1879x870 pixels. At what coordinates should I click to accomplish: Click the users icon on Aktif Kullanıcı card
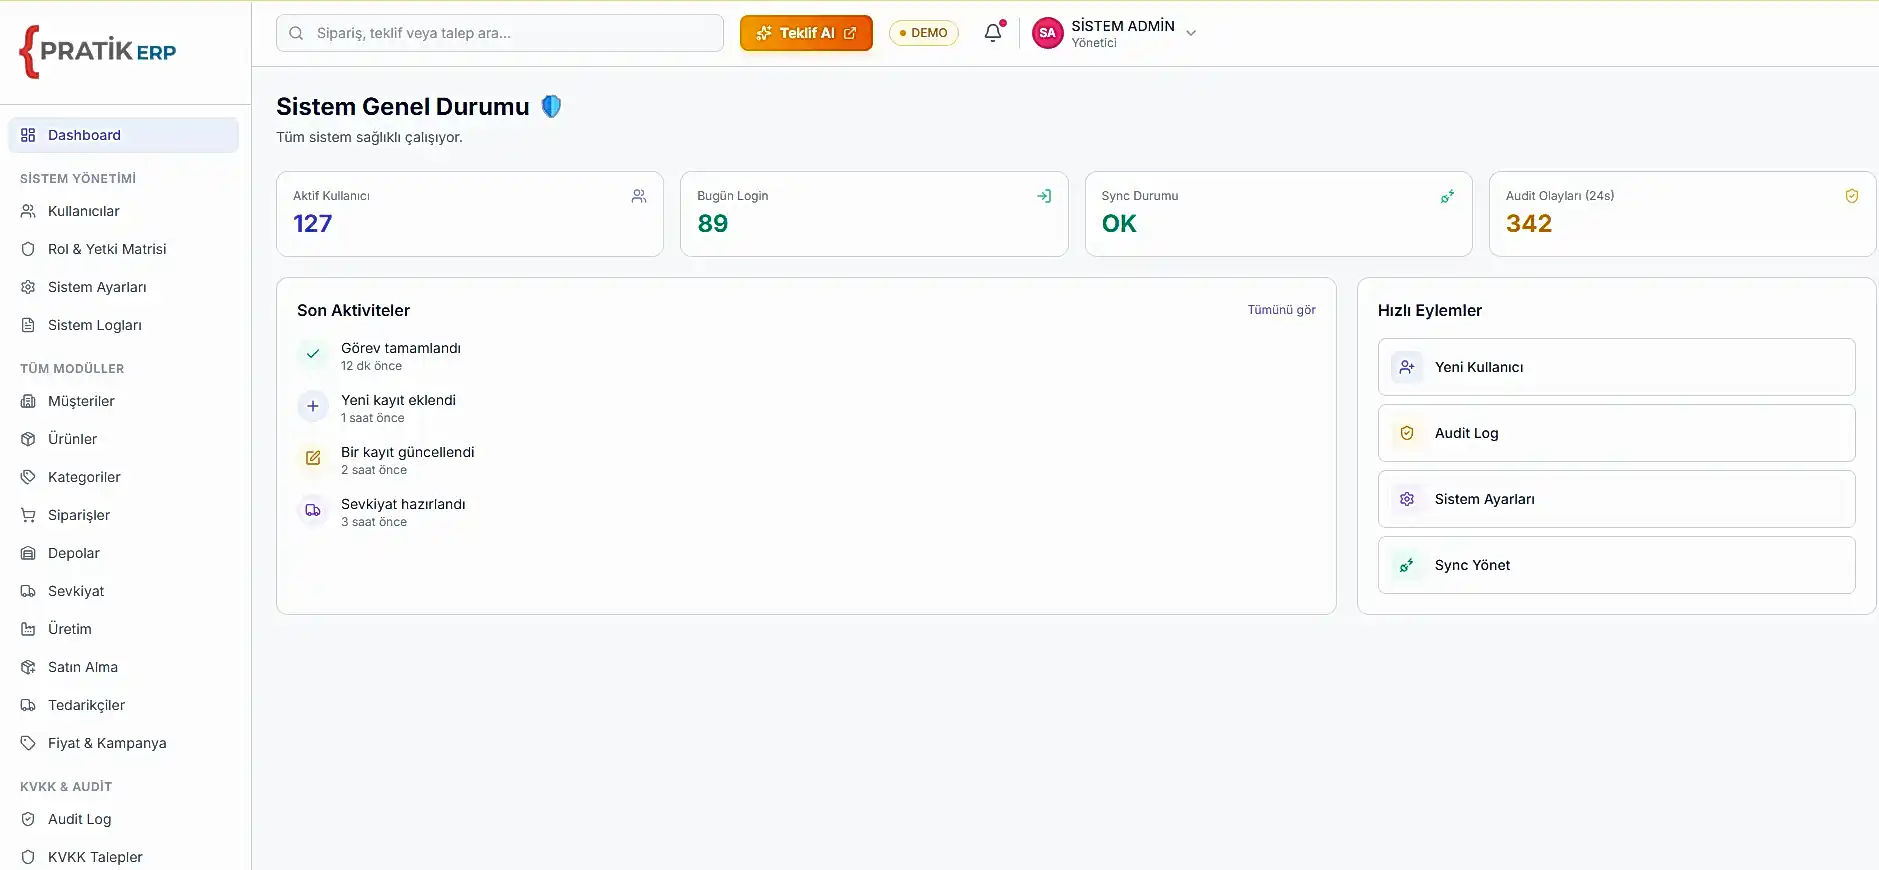tap(639, 196)
